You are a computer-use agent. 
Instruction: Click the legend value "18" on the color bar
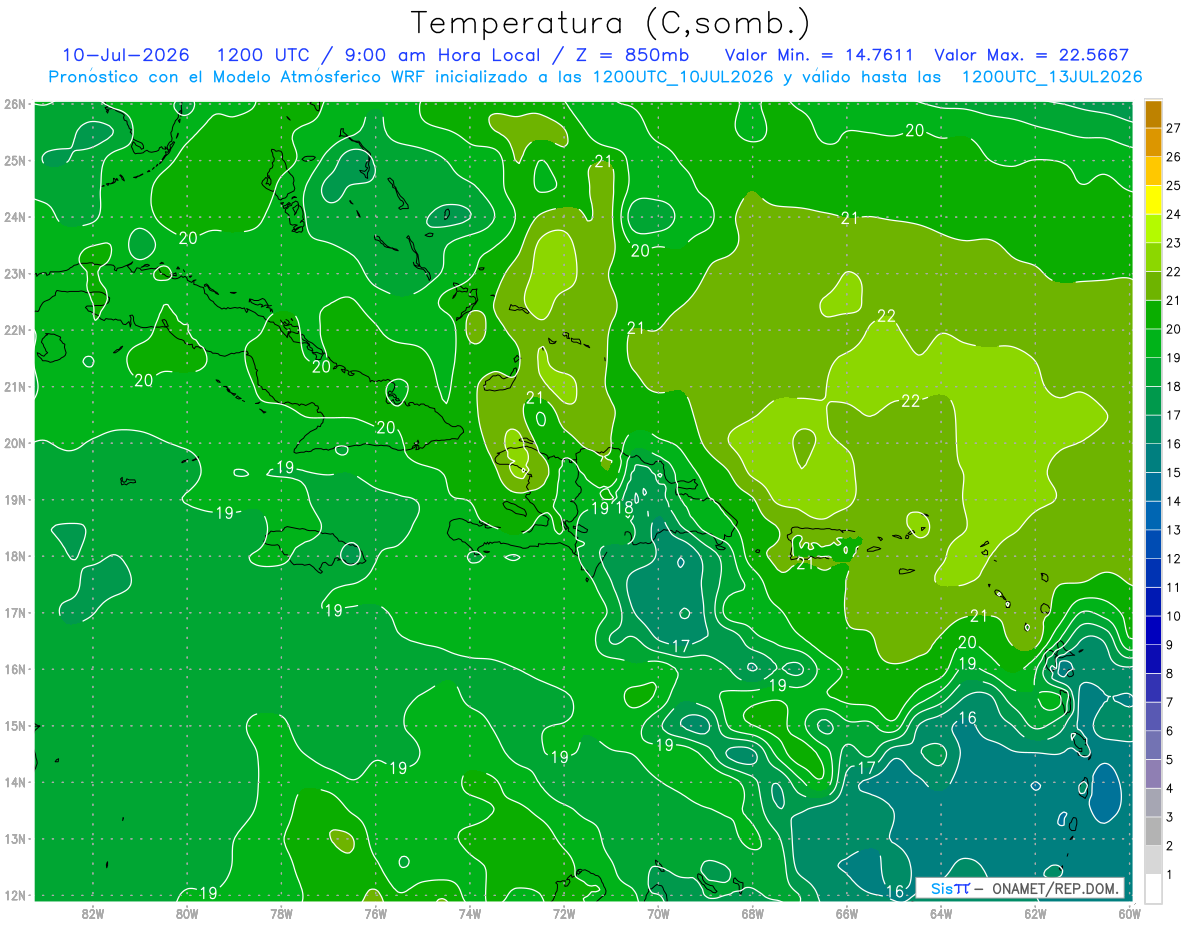[1174, 386]
